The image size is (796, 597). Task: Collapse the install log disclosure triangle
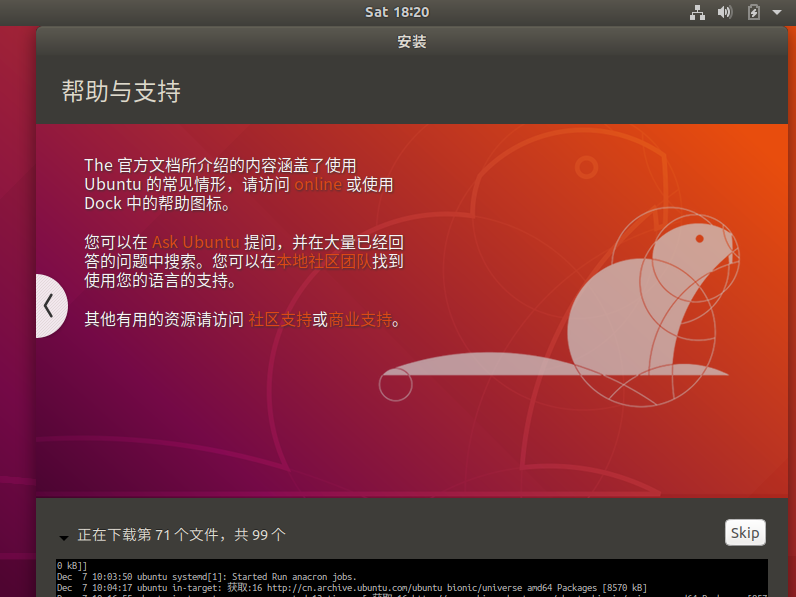(x=63, y=537)
